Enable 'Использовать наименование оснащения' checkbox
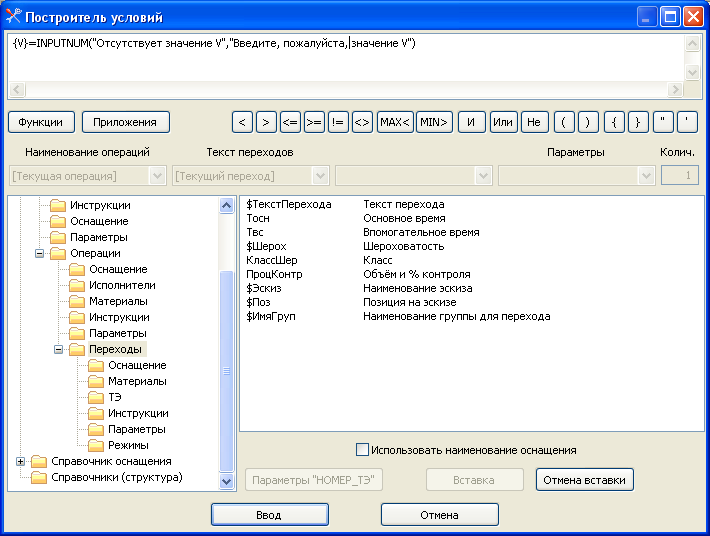710x536 pixels. click(363, 450)
